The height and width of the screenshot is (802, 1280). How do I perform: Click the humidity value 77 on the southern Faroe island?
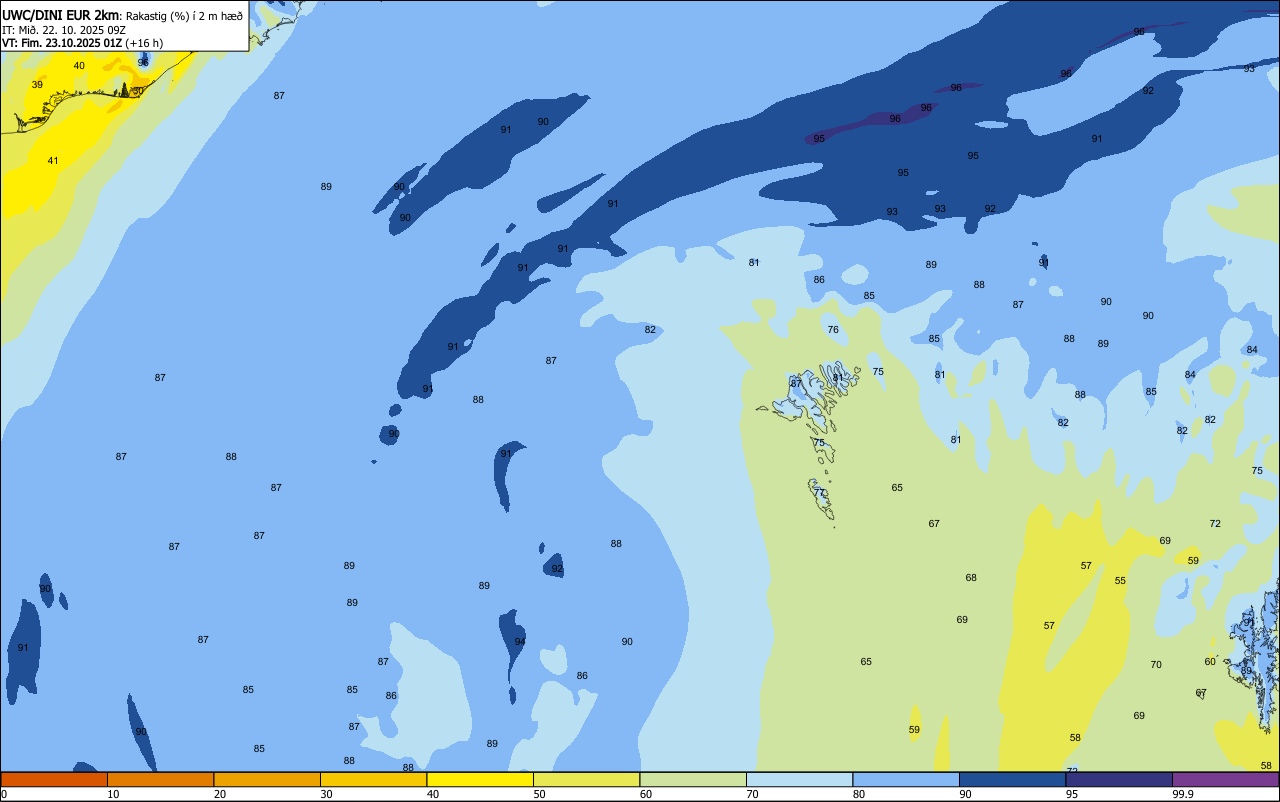click(819, 492)
